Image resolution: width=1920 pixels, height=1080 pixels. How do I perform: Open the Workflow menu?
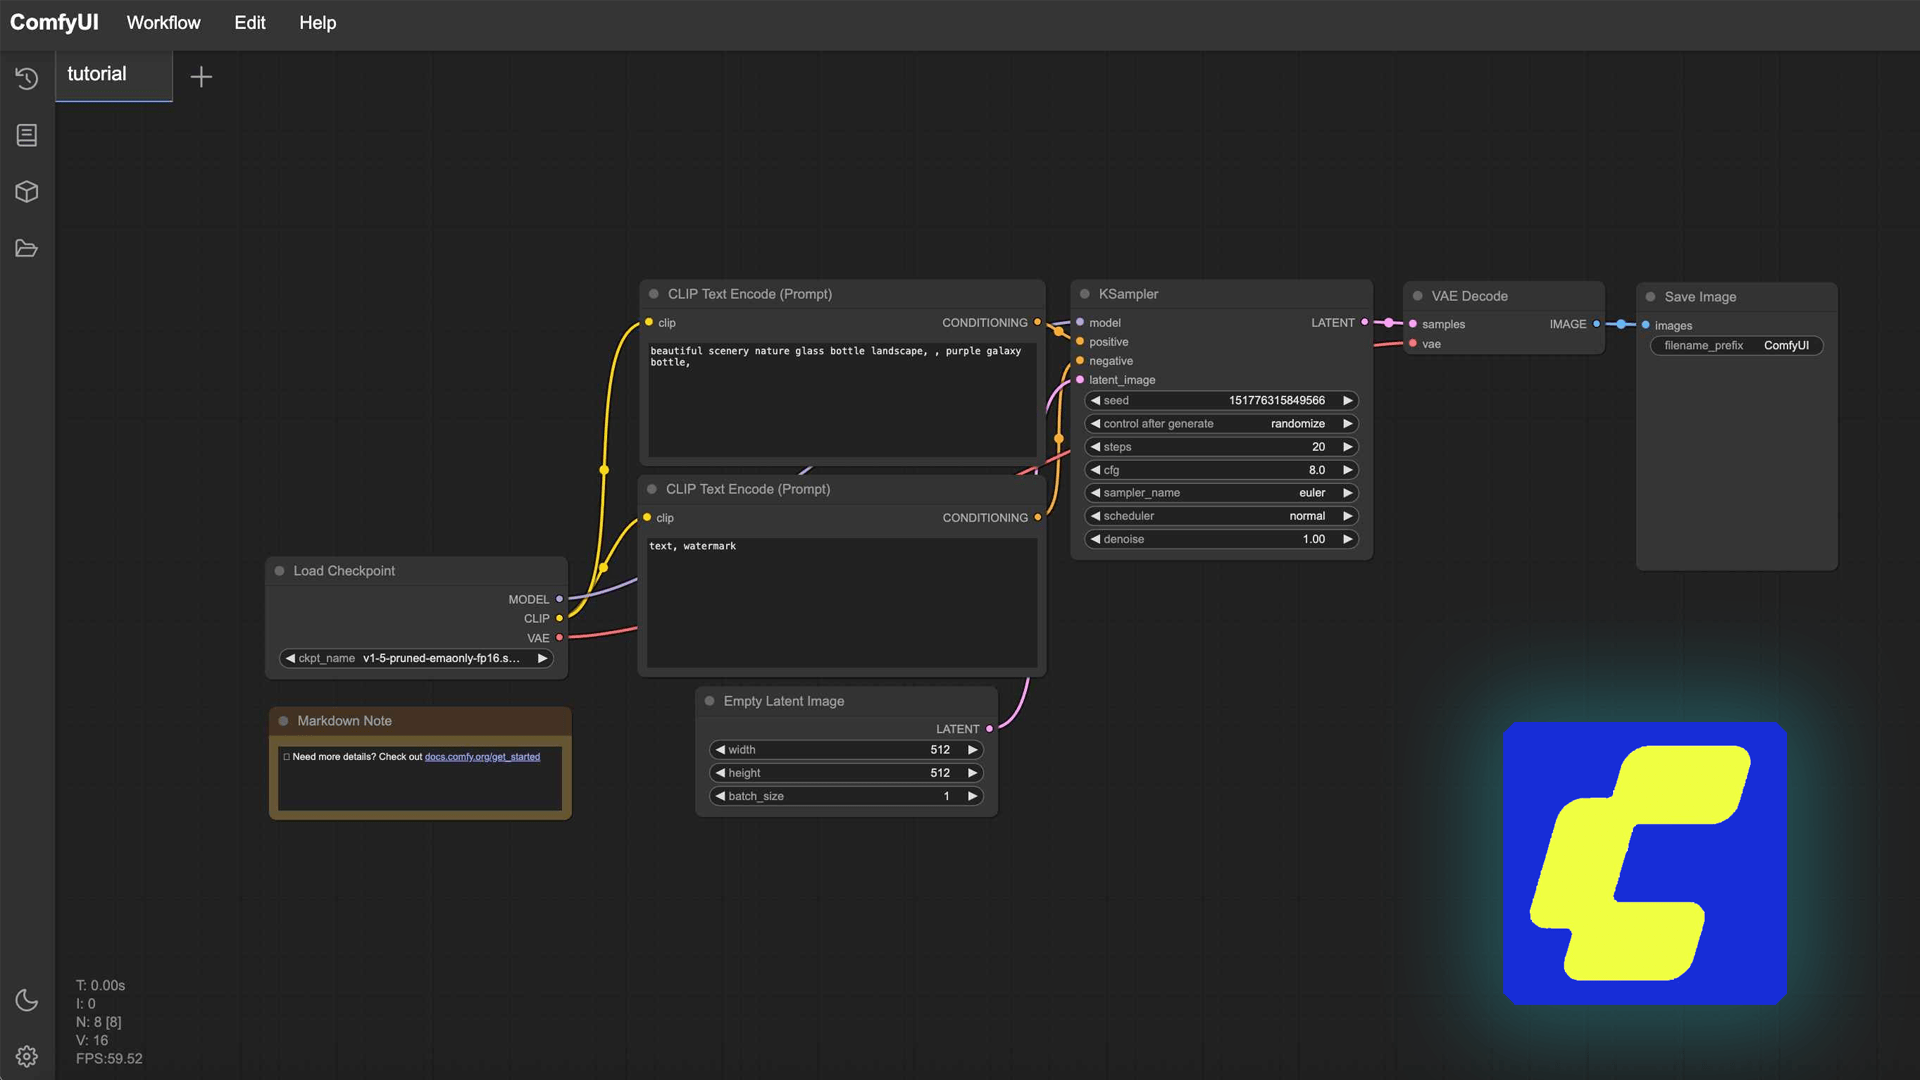(x=163, y=23)
